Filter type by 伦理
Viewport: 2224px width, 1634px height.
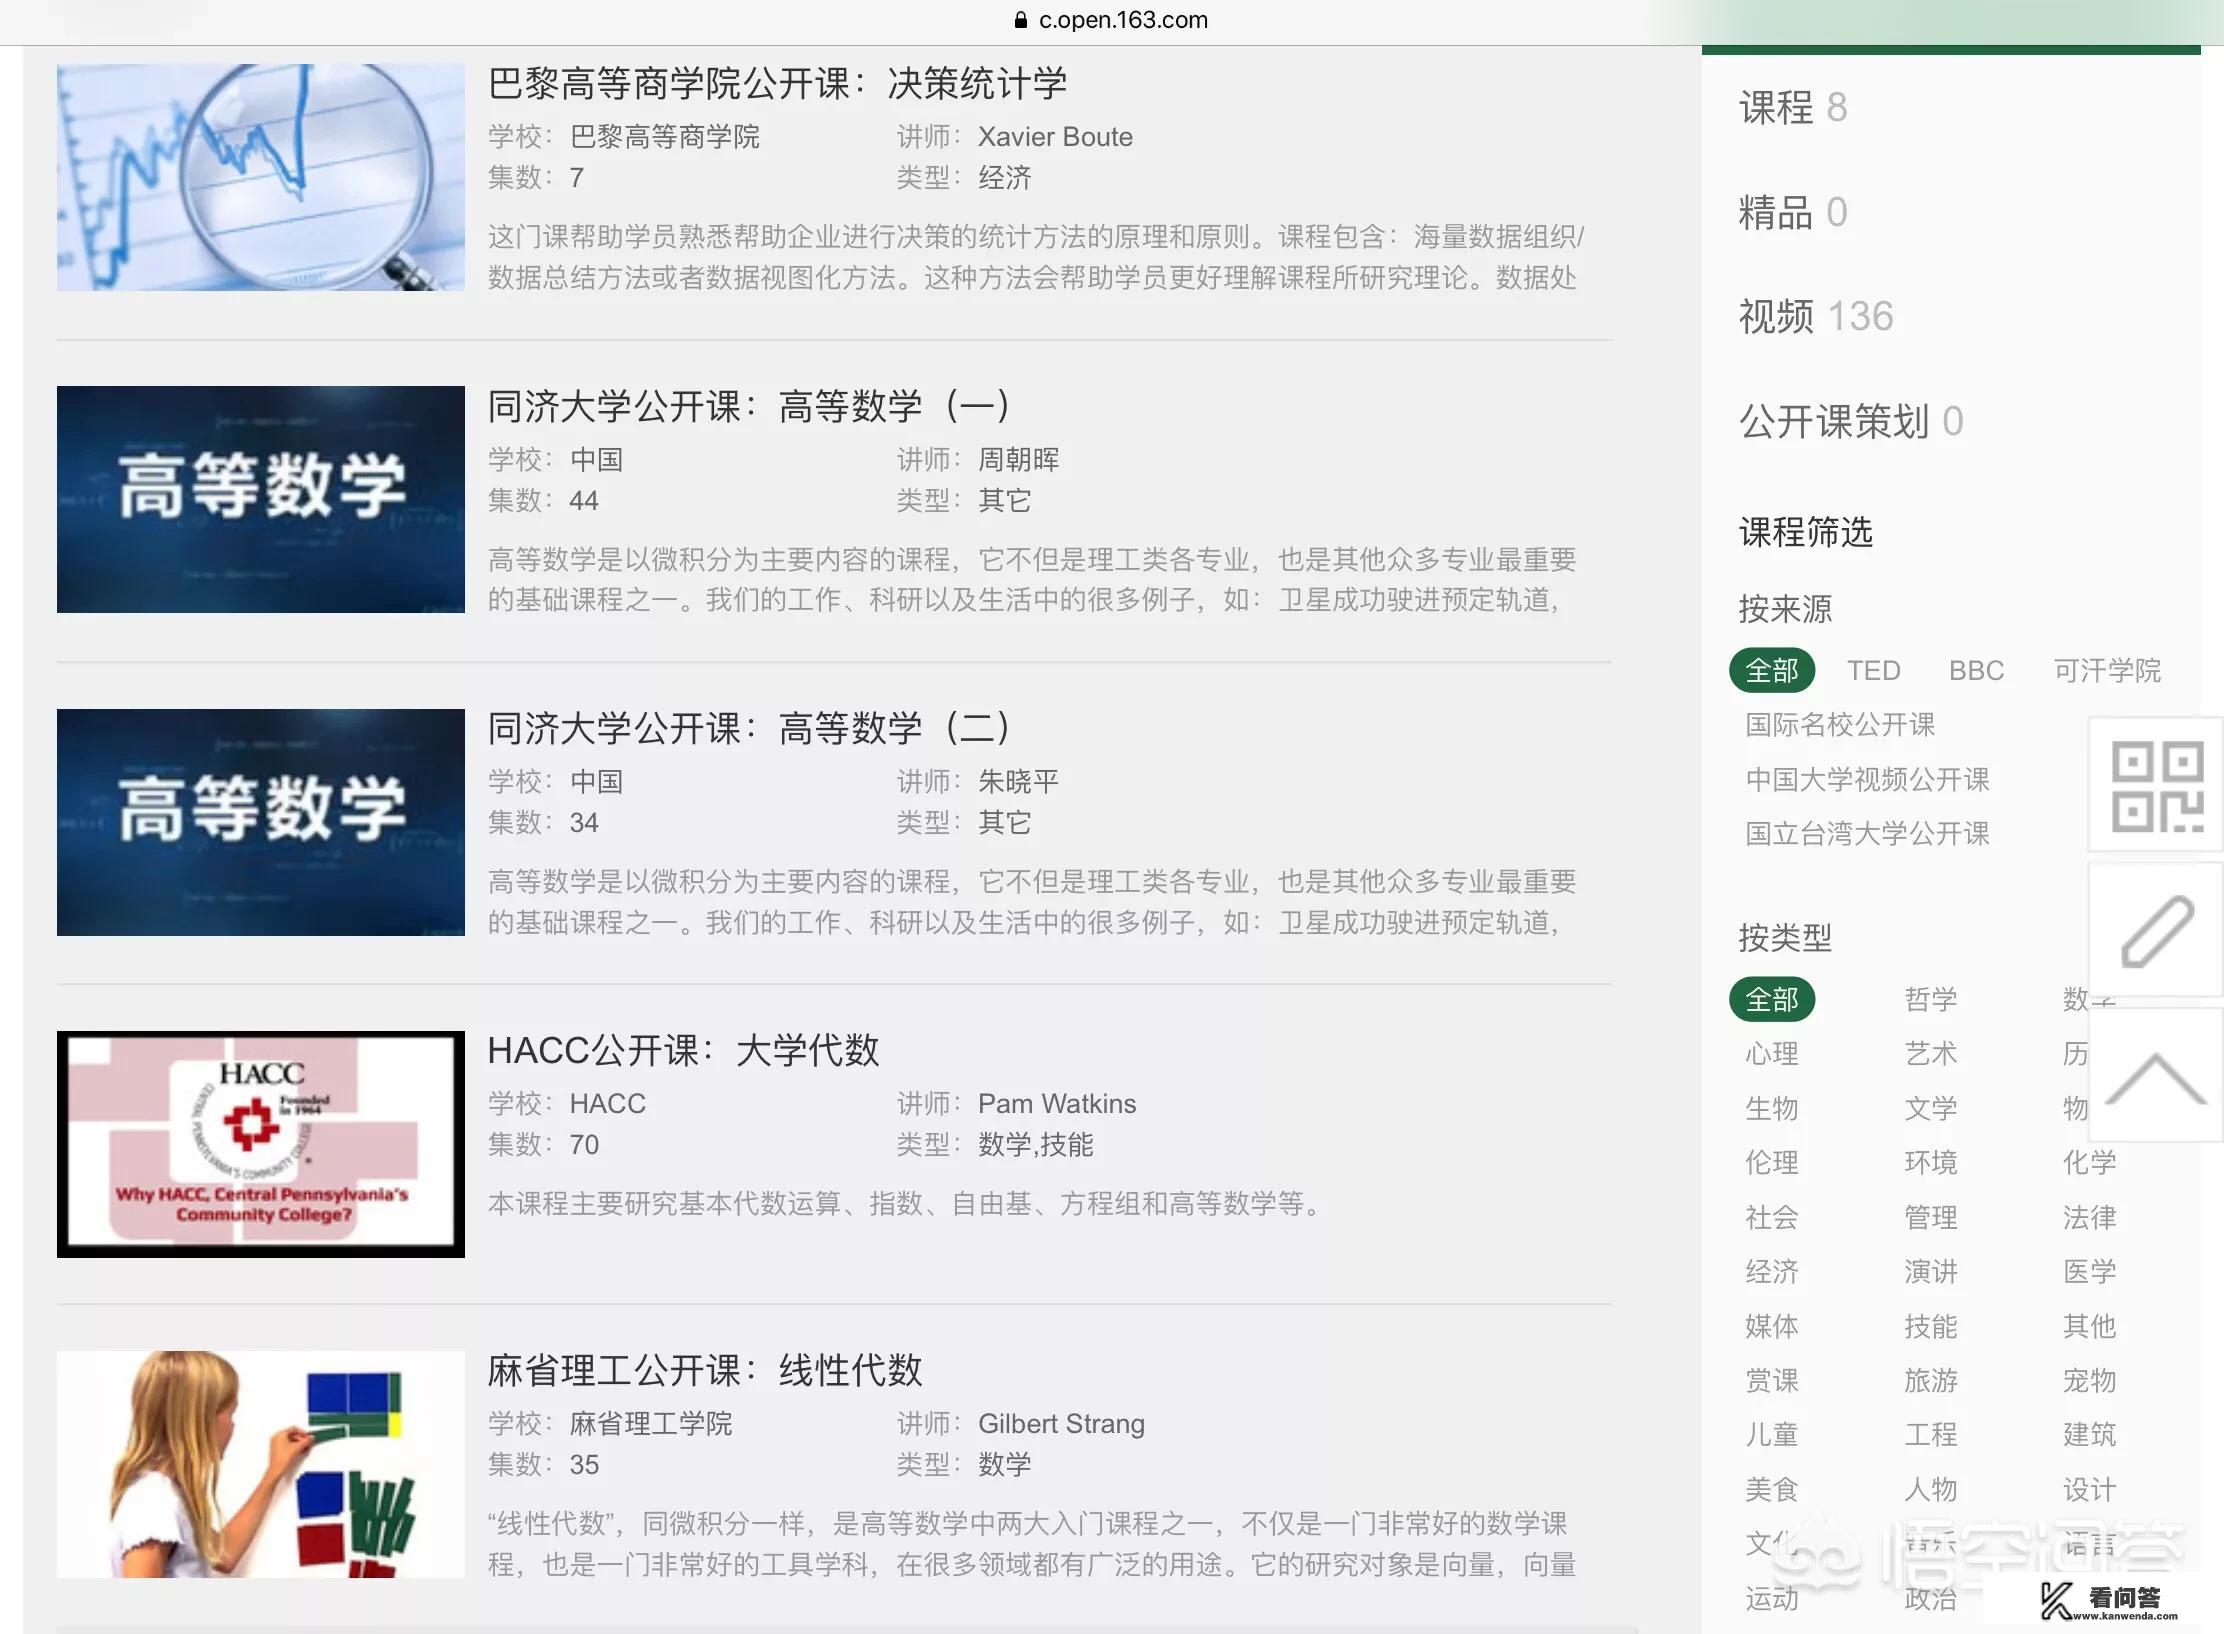pyautogui.click(x=1772, y=1162)
